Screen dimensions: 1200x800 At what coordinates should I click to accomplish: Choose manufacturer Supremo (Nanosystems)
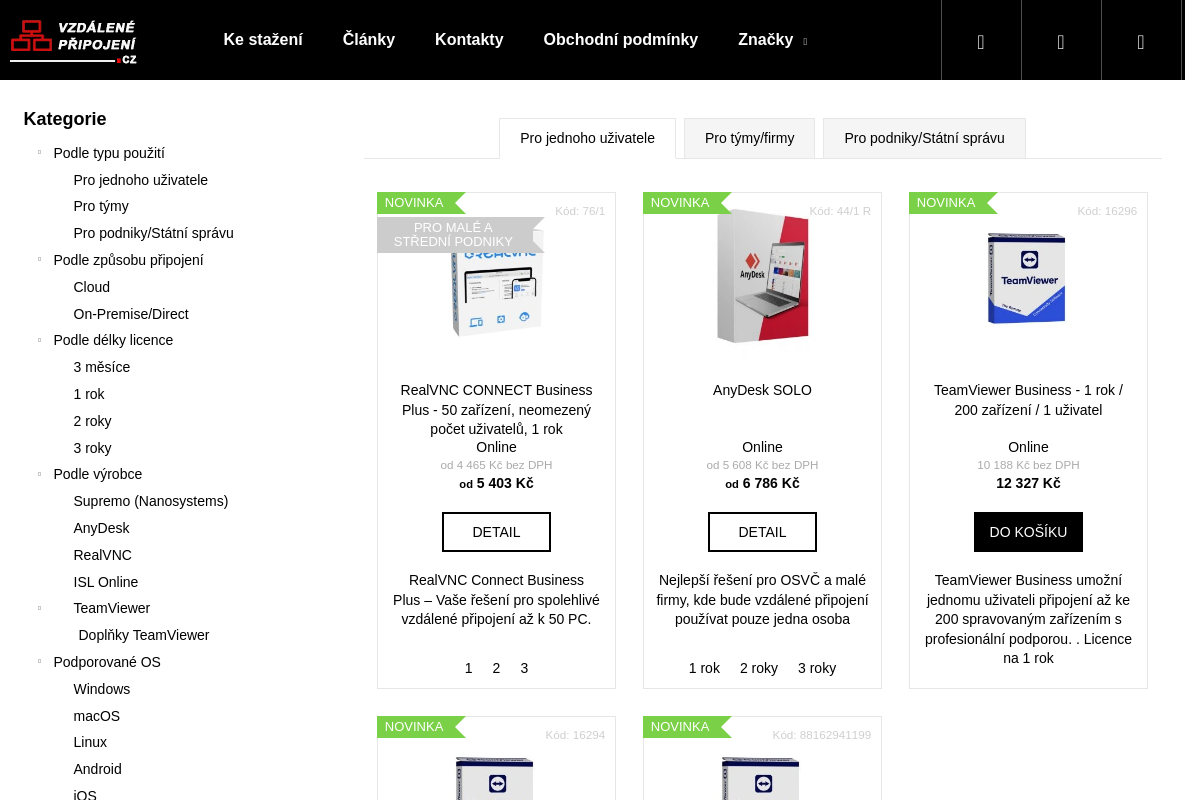point(151,501)
